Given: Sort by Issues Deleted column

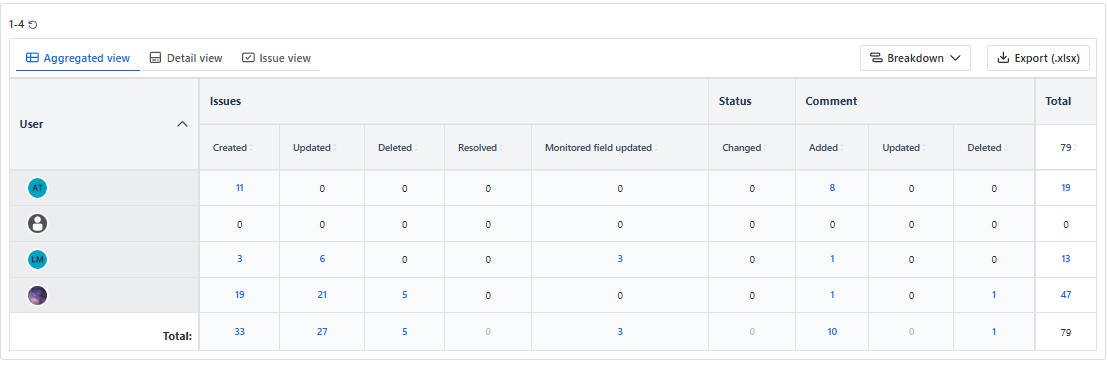Looking at the screenshot, I should click(397, 148).
